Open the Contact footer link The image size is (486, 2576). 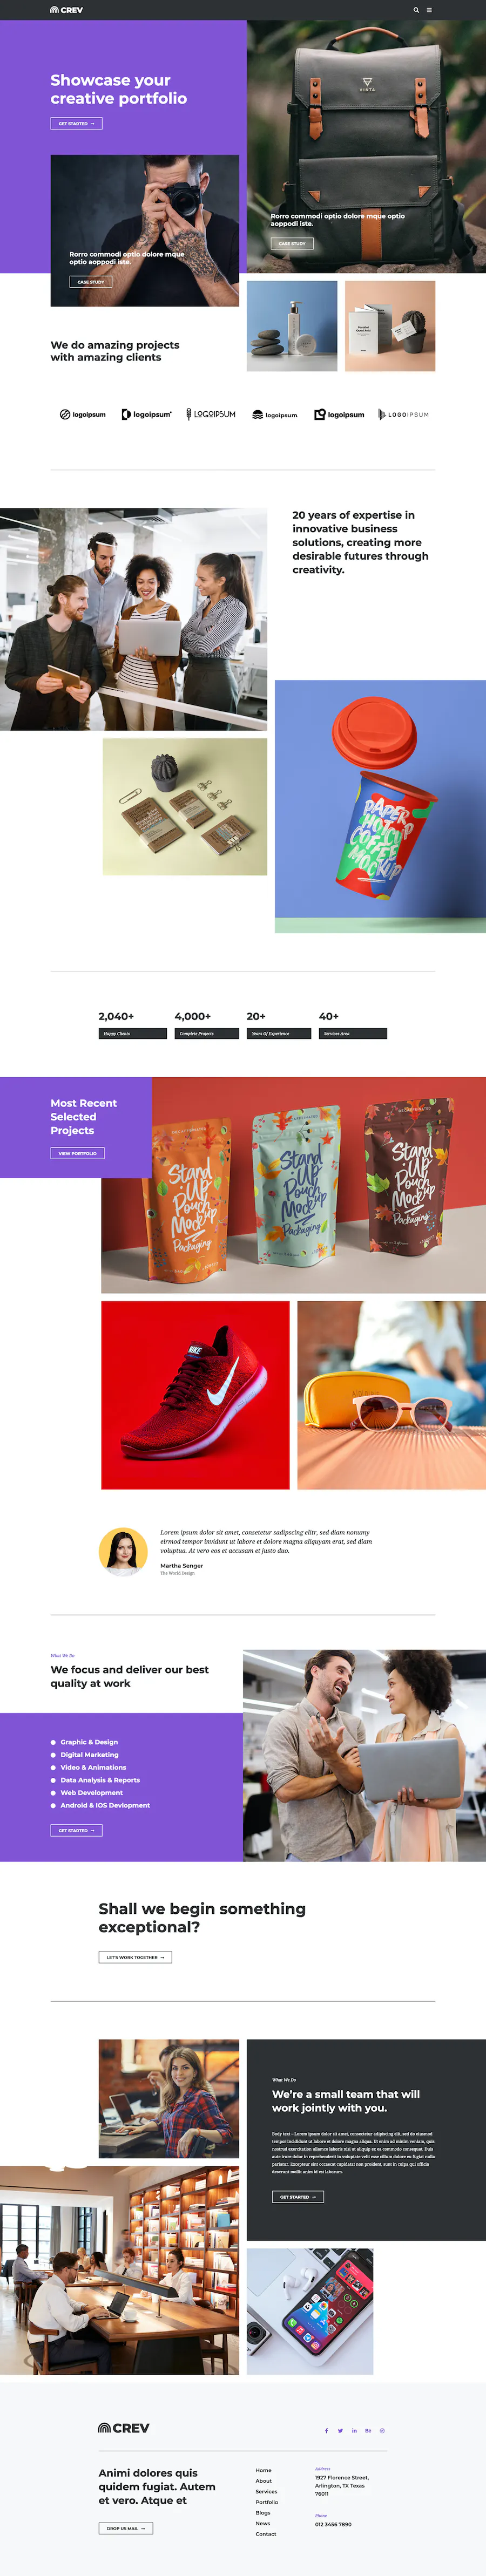(x=266, y=2534)
